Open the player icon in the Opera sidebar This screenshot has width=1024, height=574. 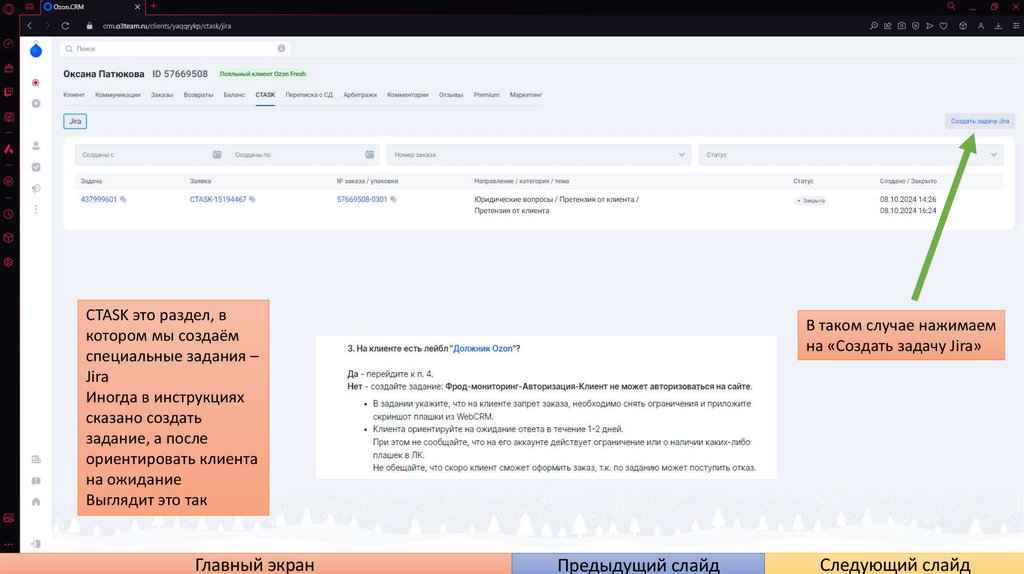[x=8, y=182]
